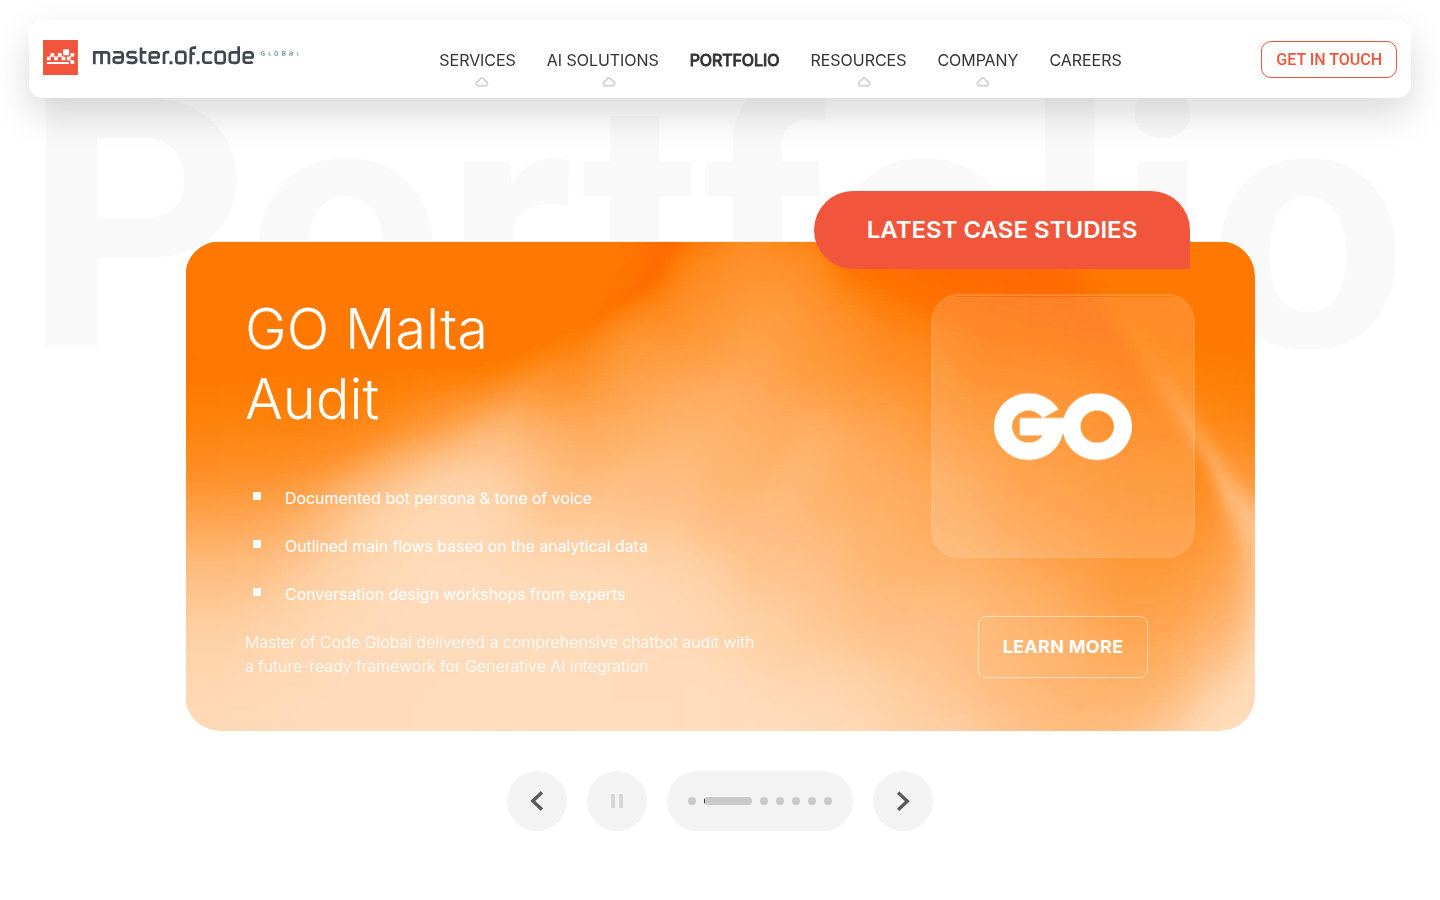Expand the Company menu chevron
The width and height of the screenshot is (1440, 900).
(x=983, y=82)
